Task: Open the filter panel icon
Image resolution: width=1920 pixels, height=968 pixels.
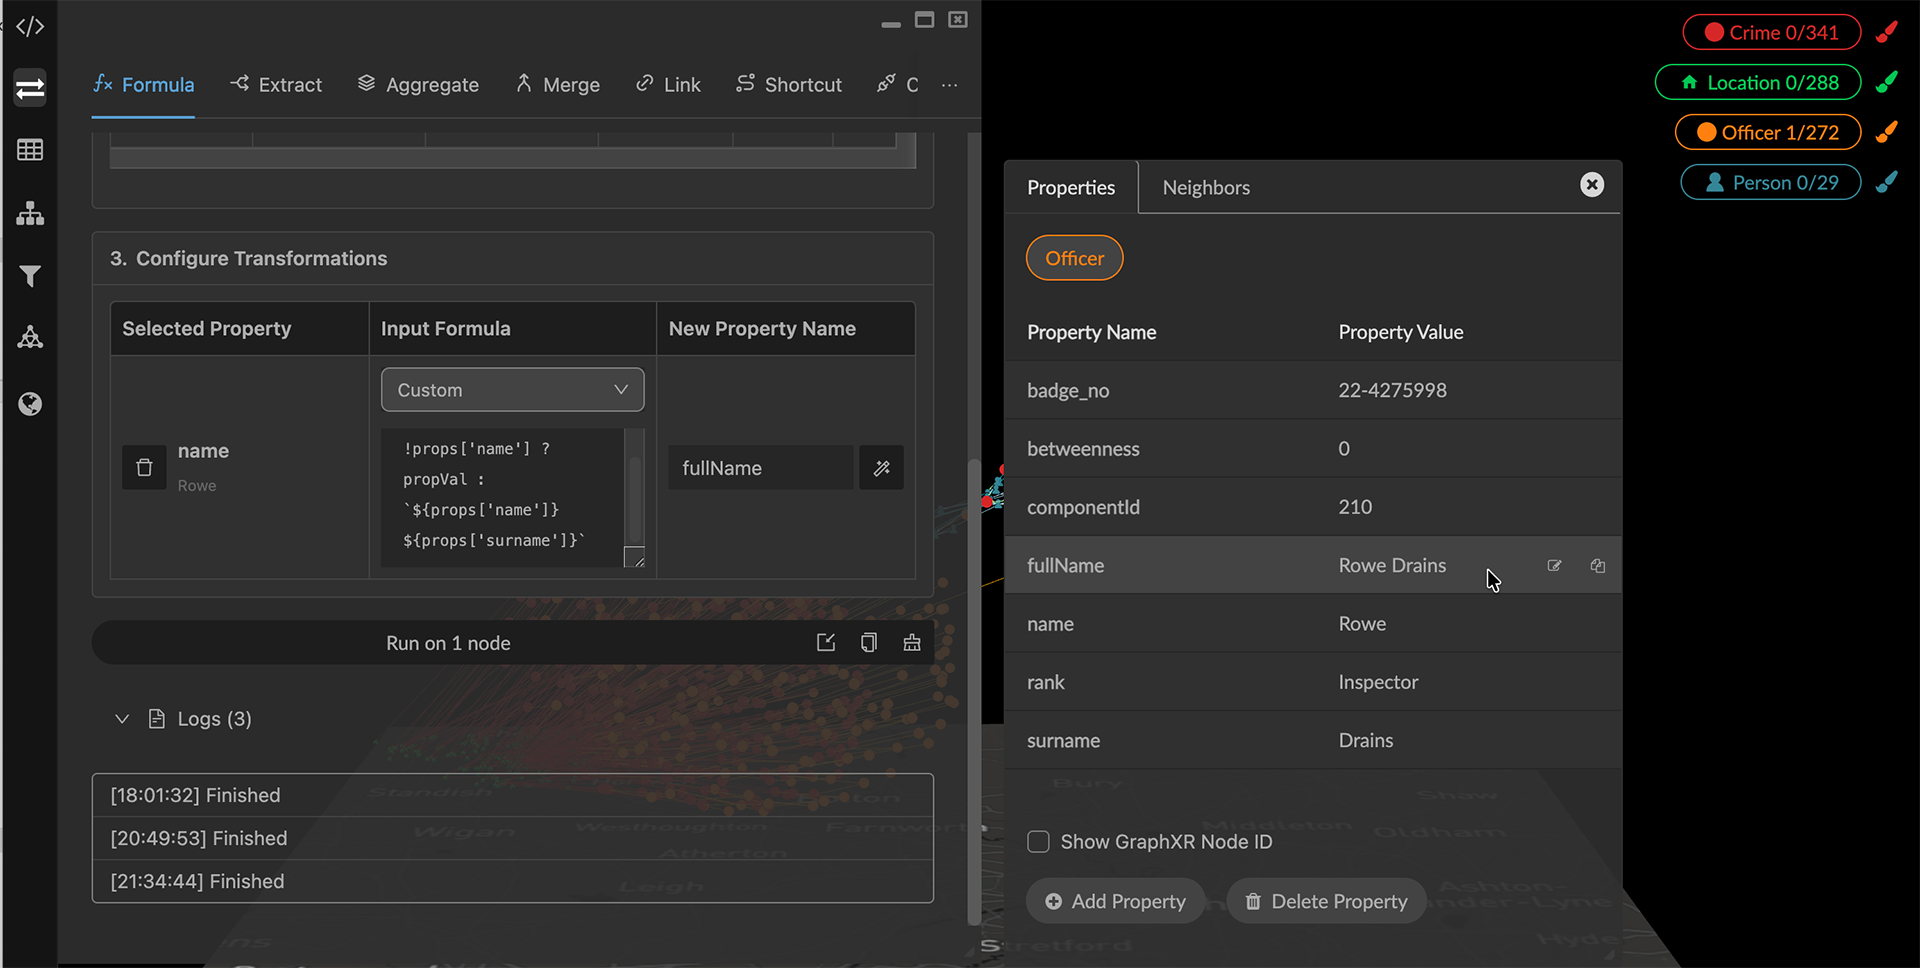Action: 30,276
